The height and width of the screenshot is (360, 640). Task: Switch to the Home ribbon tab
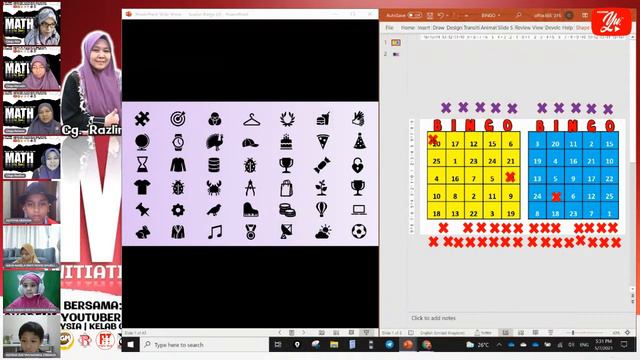[x=407, y=27]
